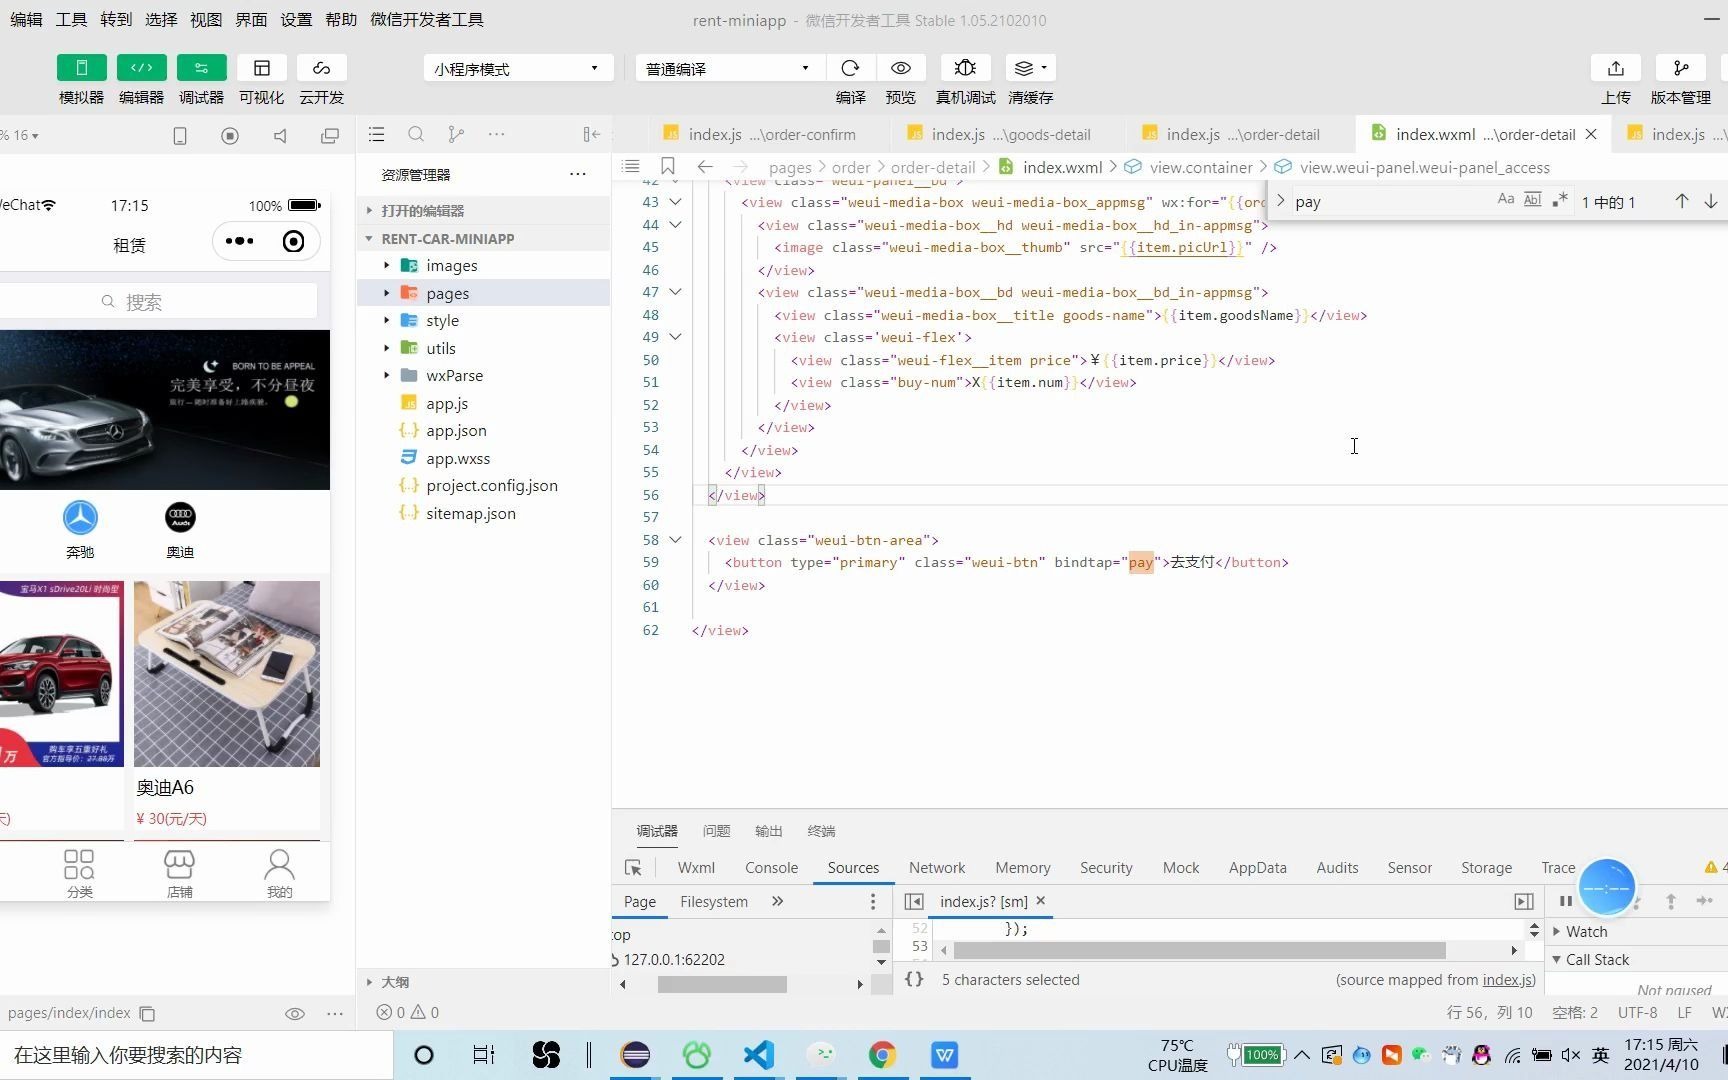Open 版本管理 version management
1728x1080 pixels.
pos(1680,67)
